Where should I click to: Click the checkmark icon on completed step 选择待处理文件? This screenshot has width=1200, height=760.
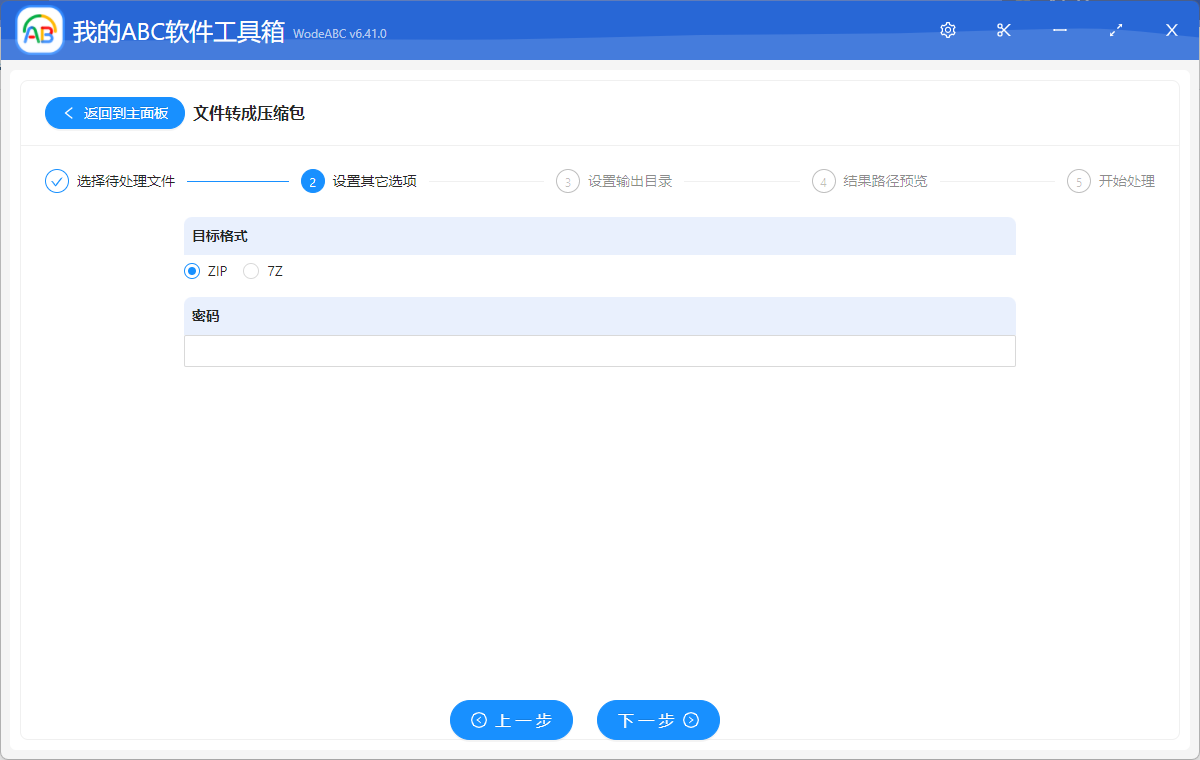pos(56,181)
